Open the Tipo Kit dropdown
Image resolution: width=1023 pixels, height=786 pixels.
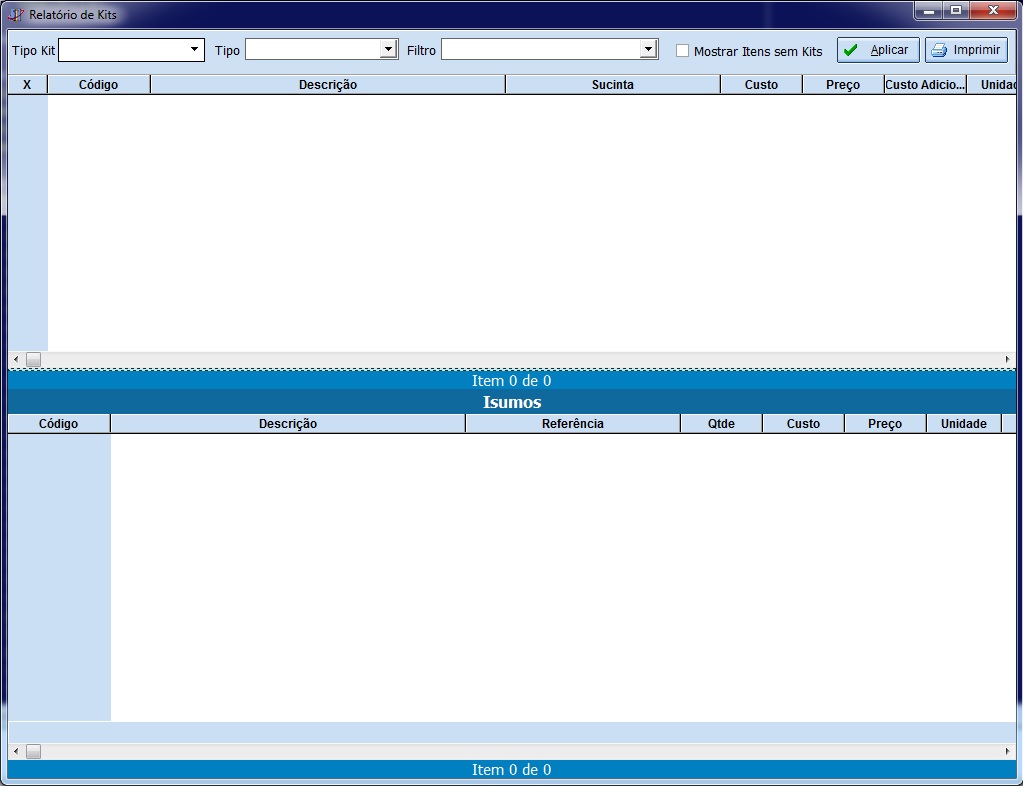(x=194, y=49)
